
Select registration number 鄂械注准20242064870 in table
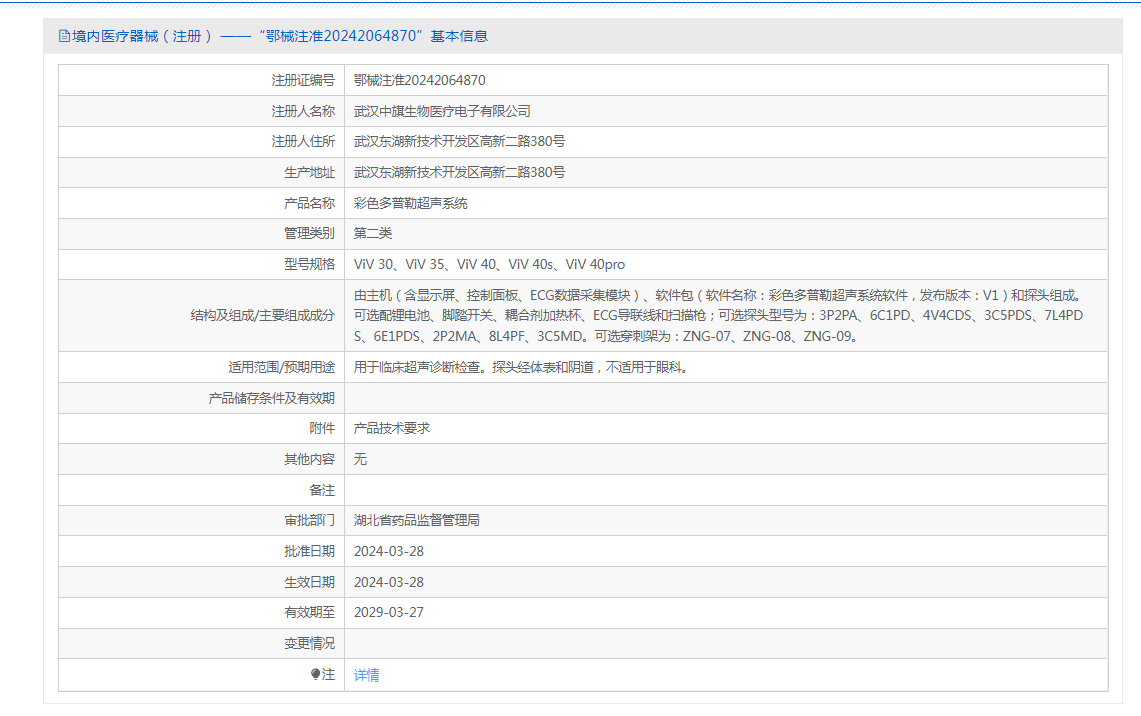click(420, 80)
